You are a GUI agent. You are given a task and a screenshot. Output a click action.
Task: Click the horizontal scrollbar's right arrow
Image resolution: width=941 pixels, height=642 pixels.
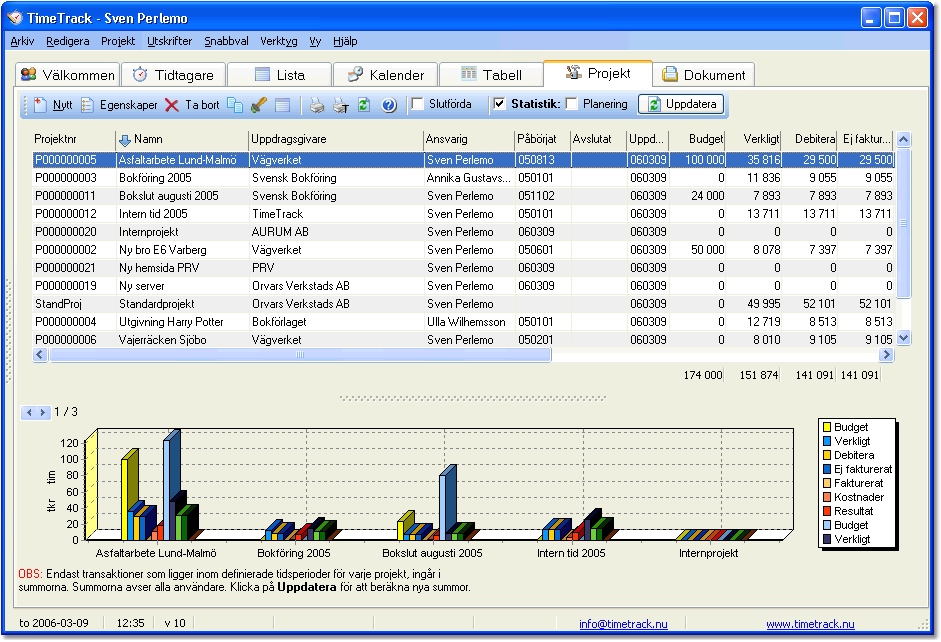886,355
